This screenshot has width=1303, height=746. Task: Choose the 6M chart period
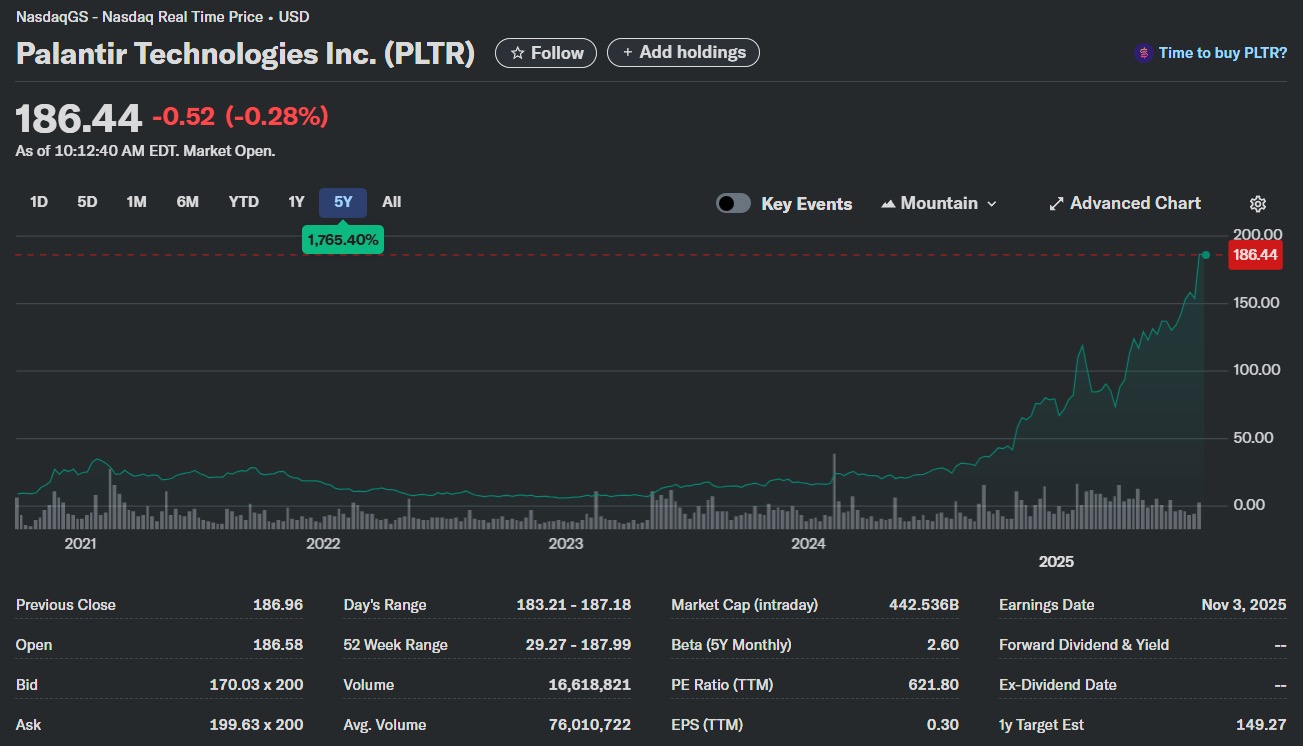coord(188,202)
